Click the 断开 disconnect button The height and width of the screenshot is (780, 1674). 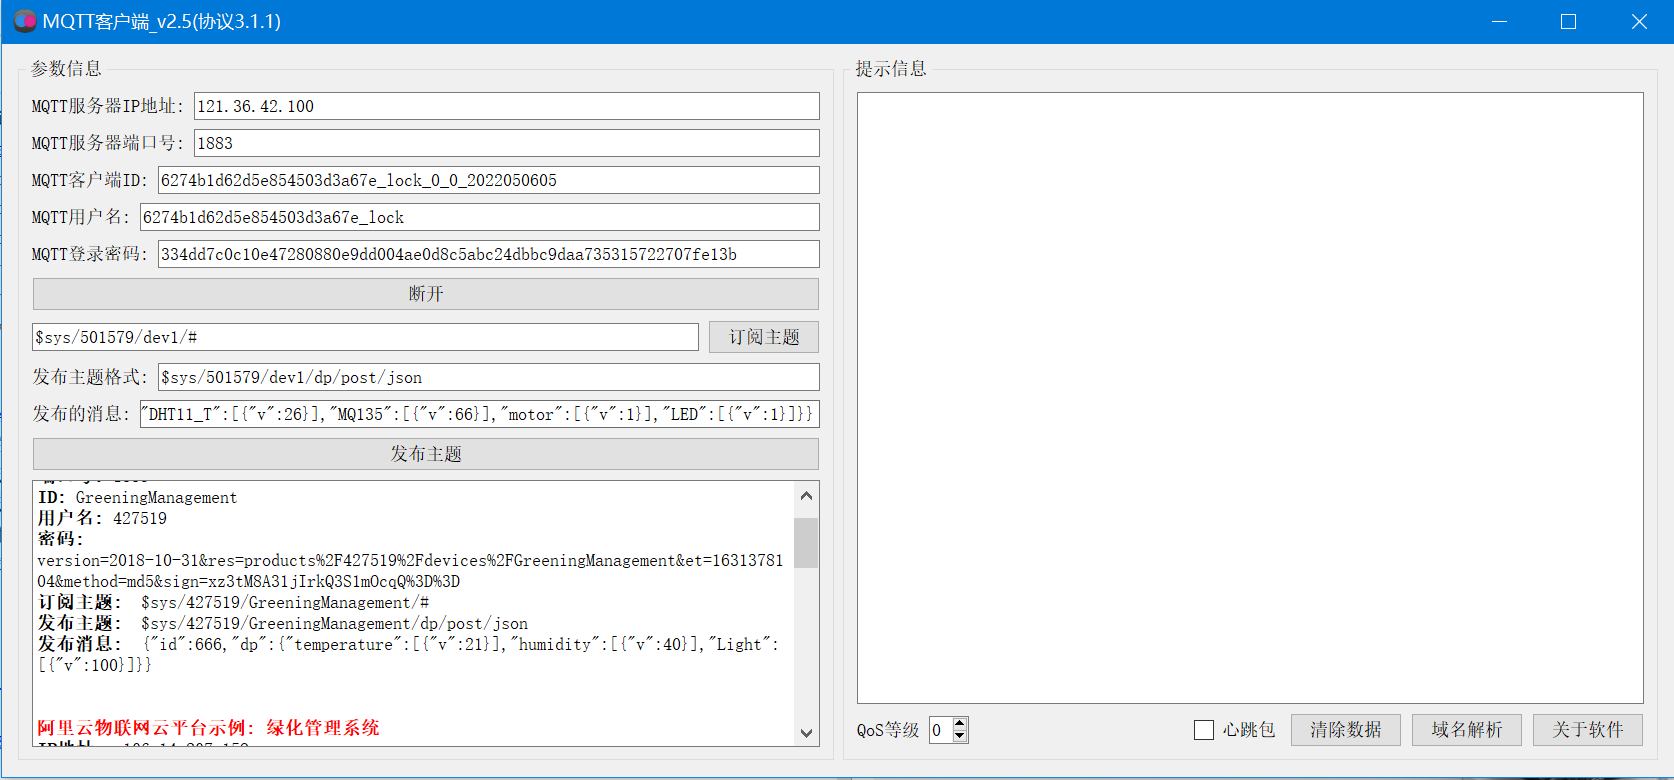click(x=426, y=294)
